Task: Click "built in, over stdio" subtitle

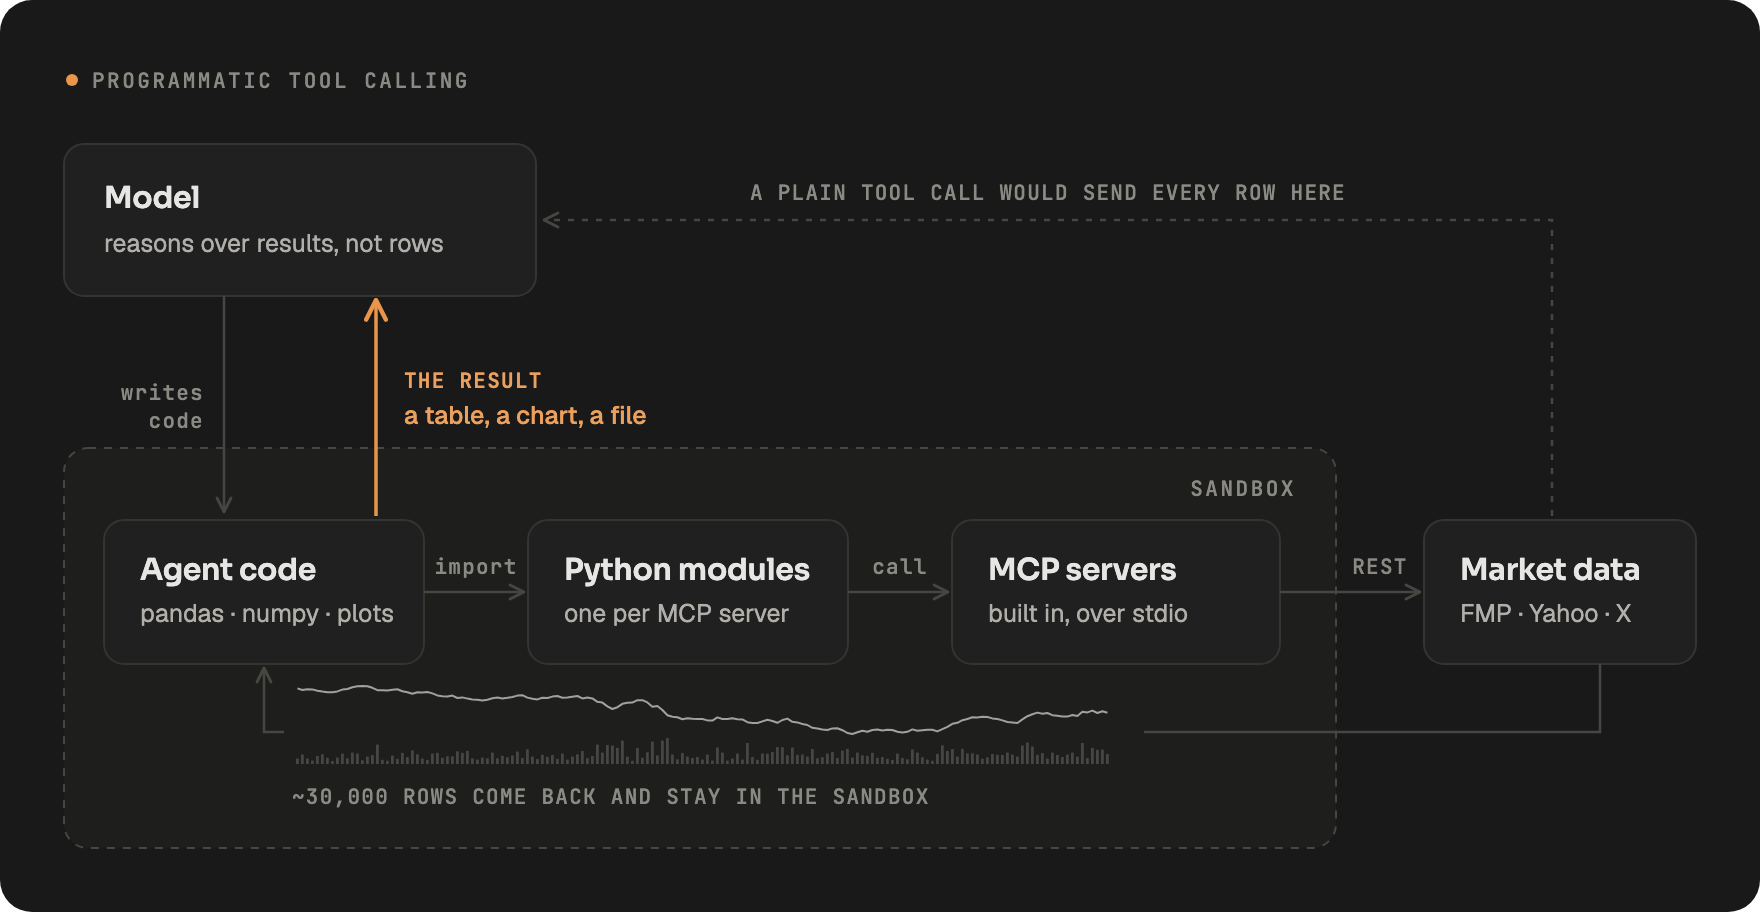Action: click(x=1088, y=614)
